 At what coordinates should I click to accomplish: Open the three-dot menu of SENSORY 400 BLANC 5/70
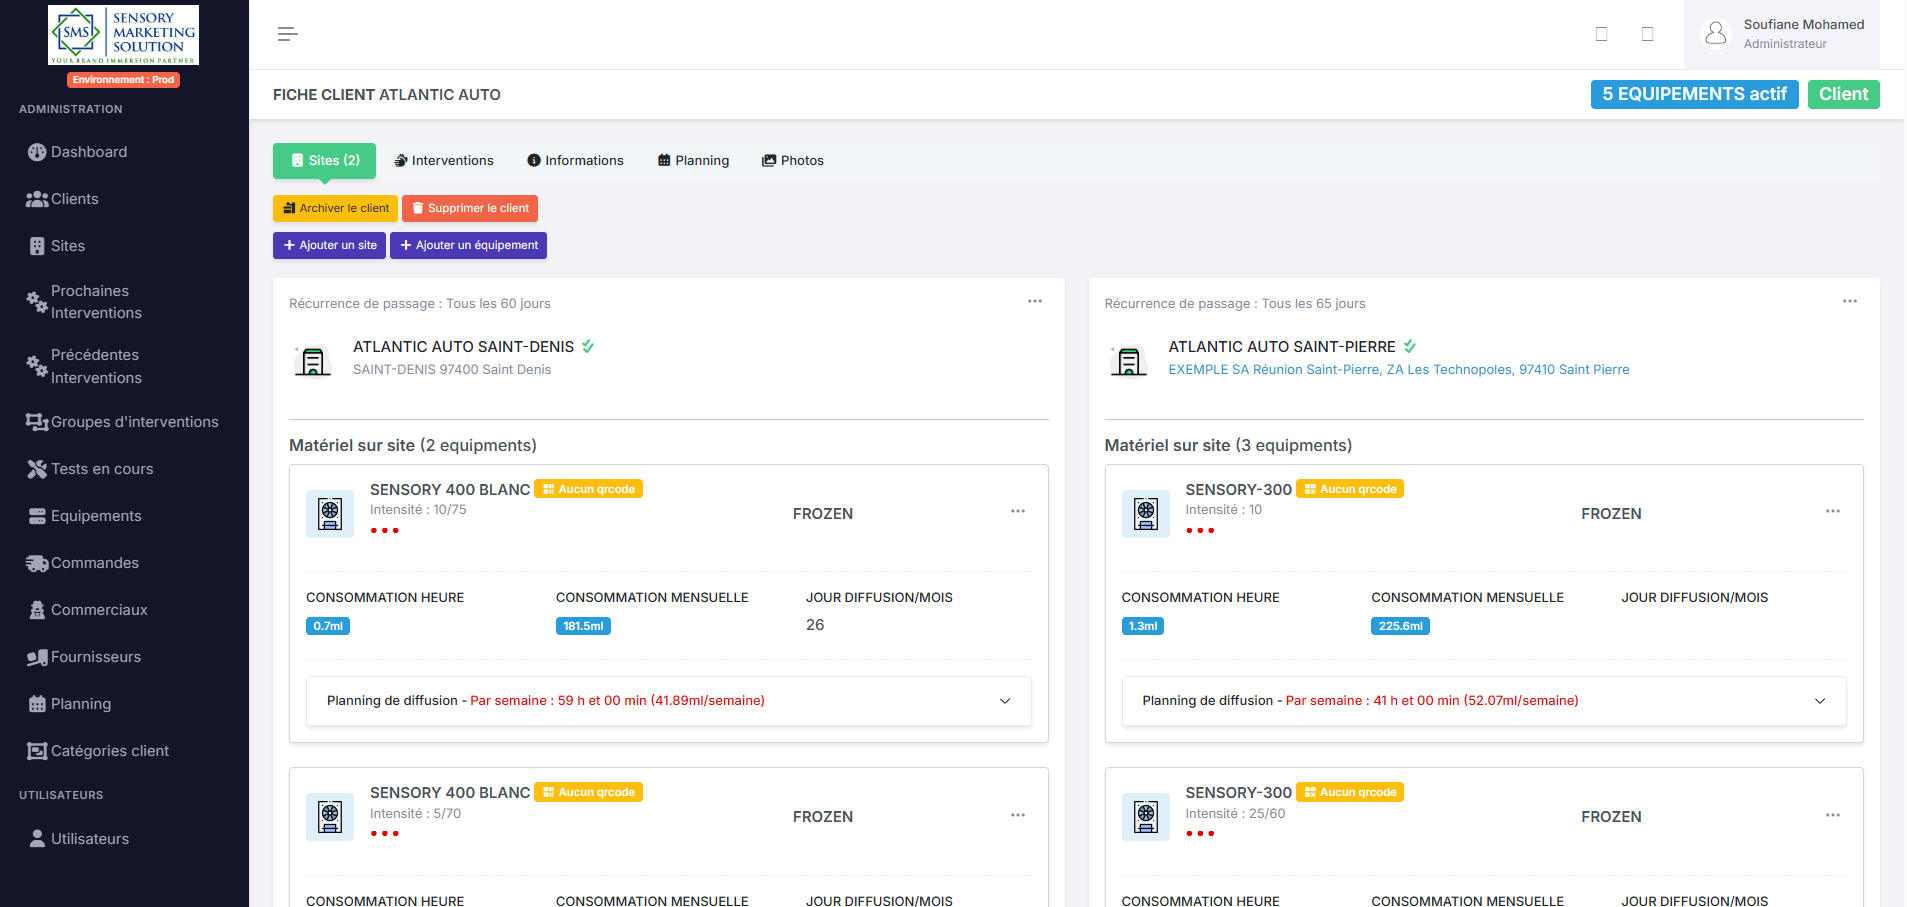pyautogui.click(x=1018, y=815)
